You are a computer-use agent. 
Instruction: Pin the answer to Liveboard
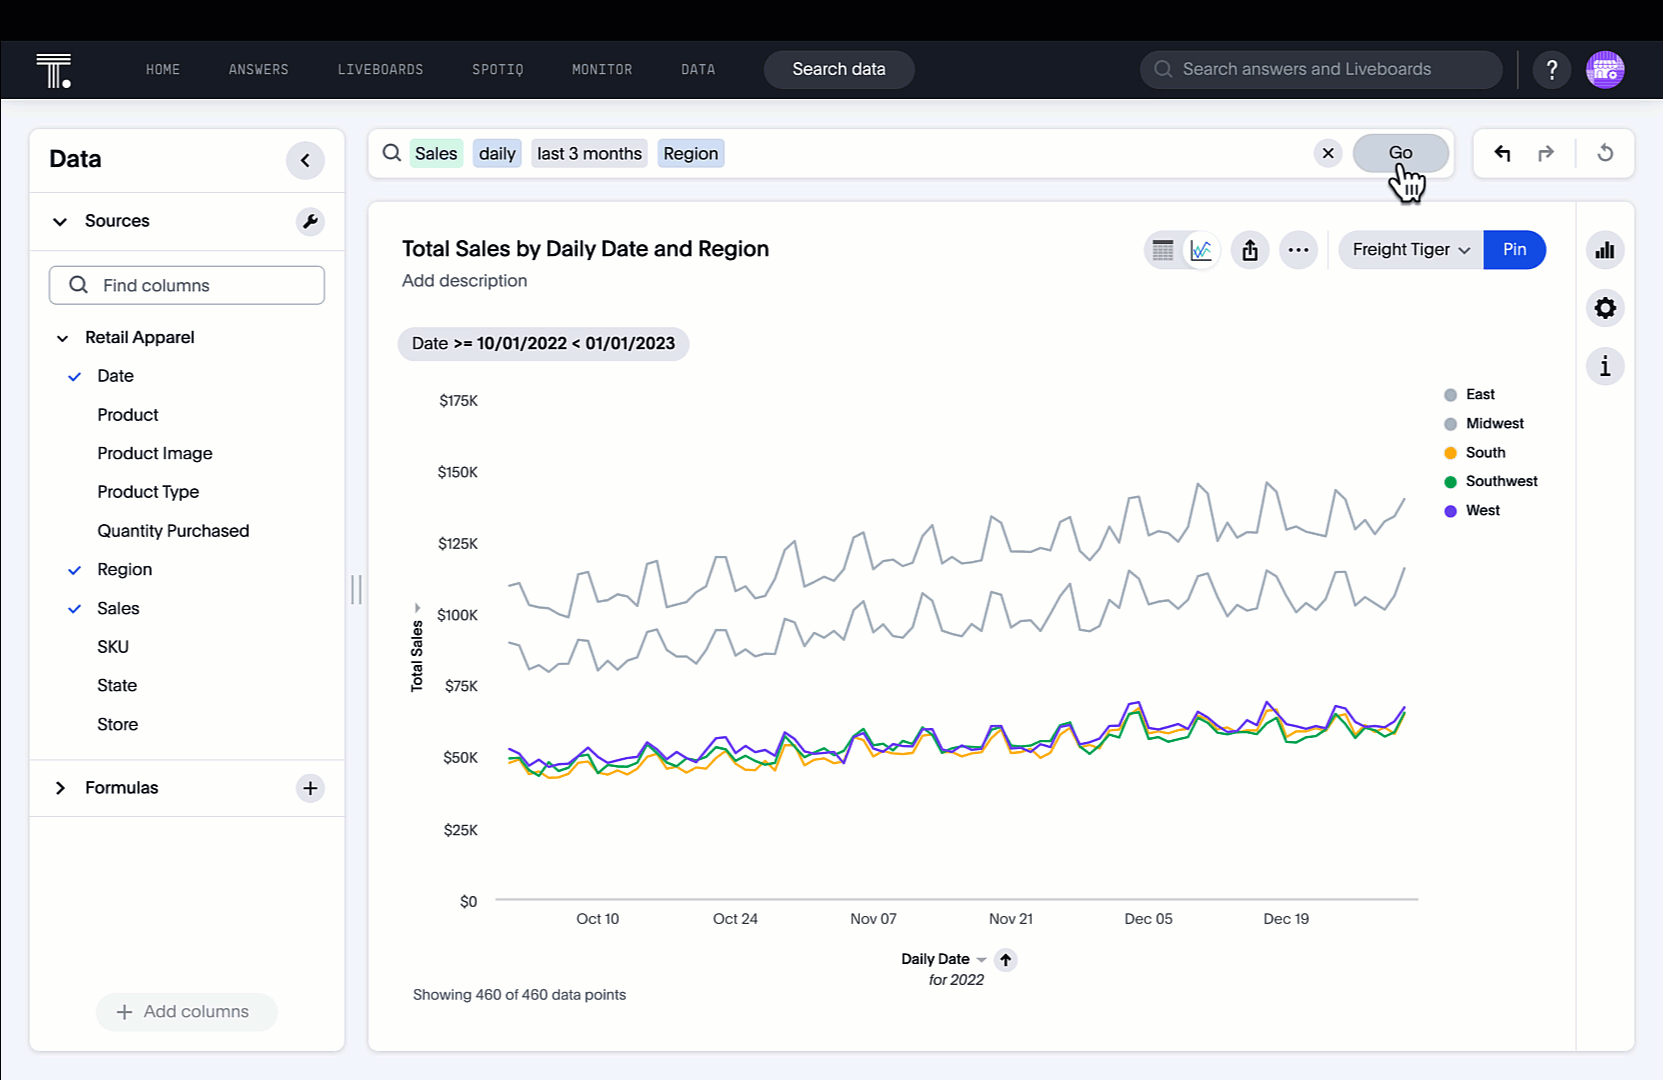1514,250
